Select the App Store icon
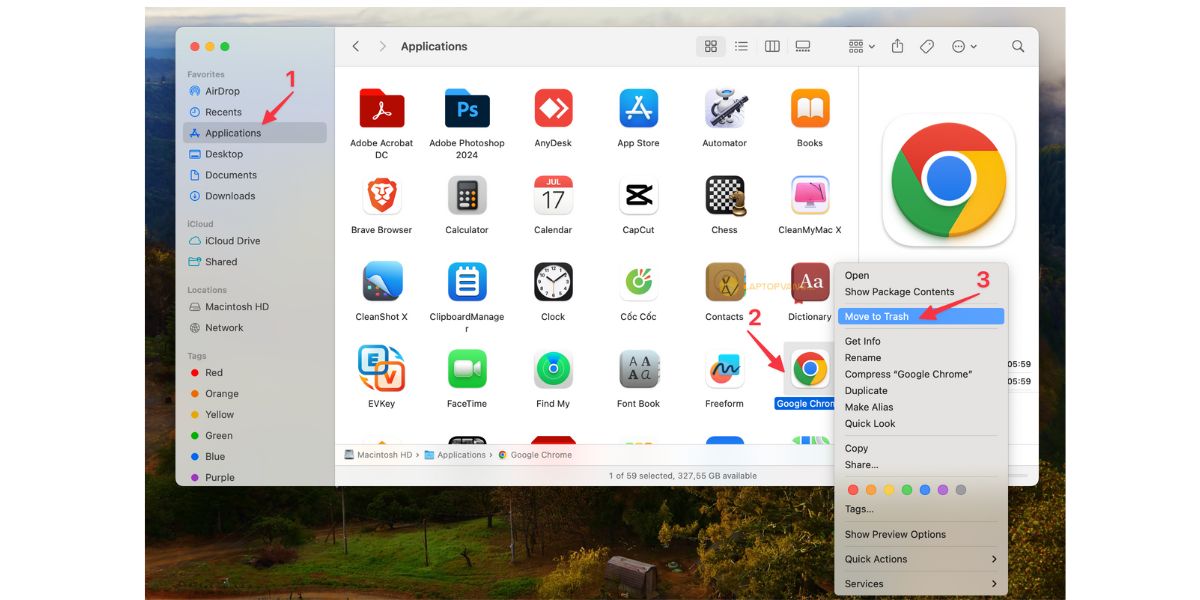1200x600 pixels. [x=638, y=108]
